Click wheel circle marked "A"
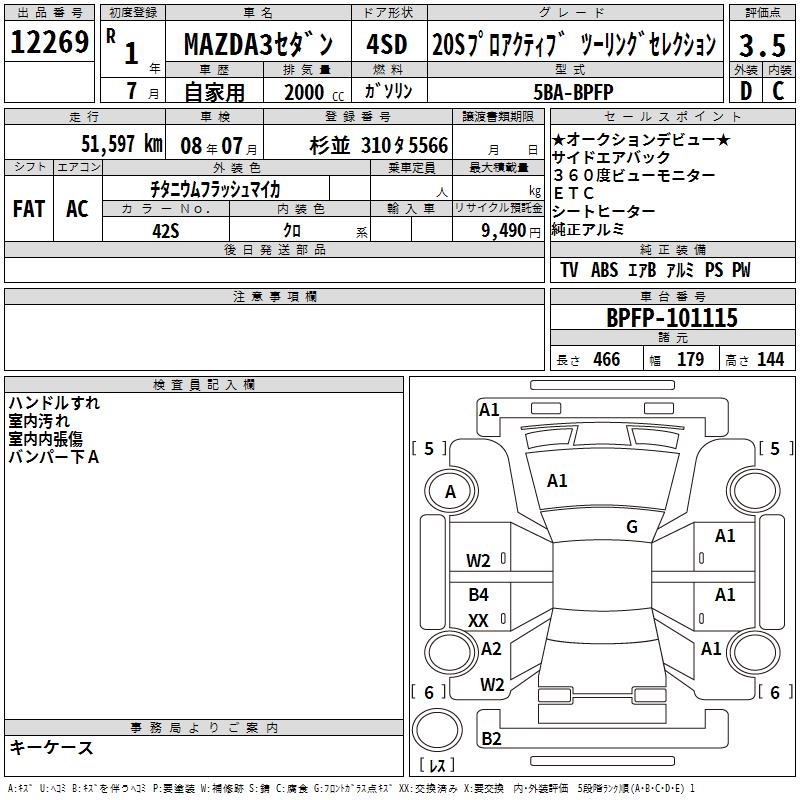The height and width of the screenshot is (800, 800). pyautogui.click(x=451, y=492)
